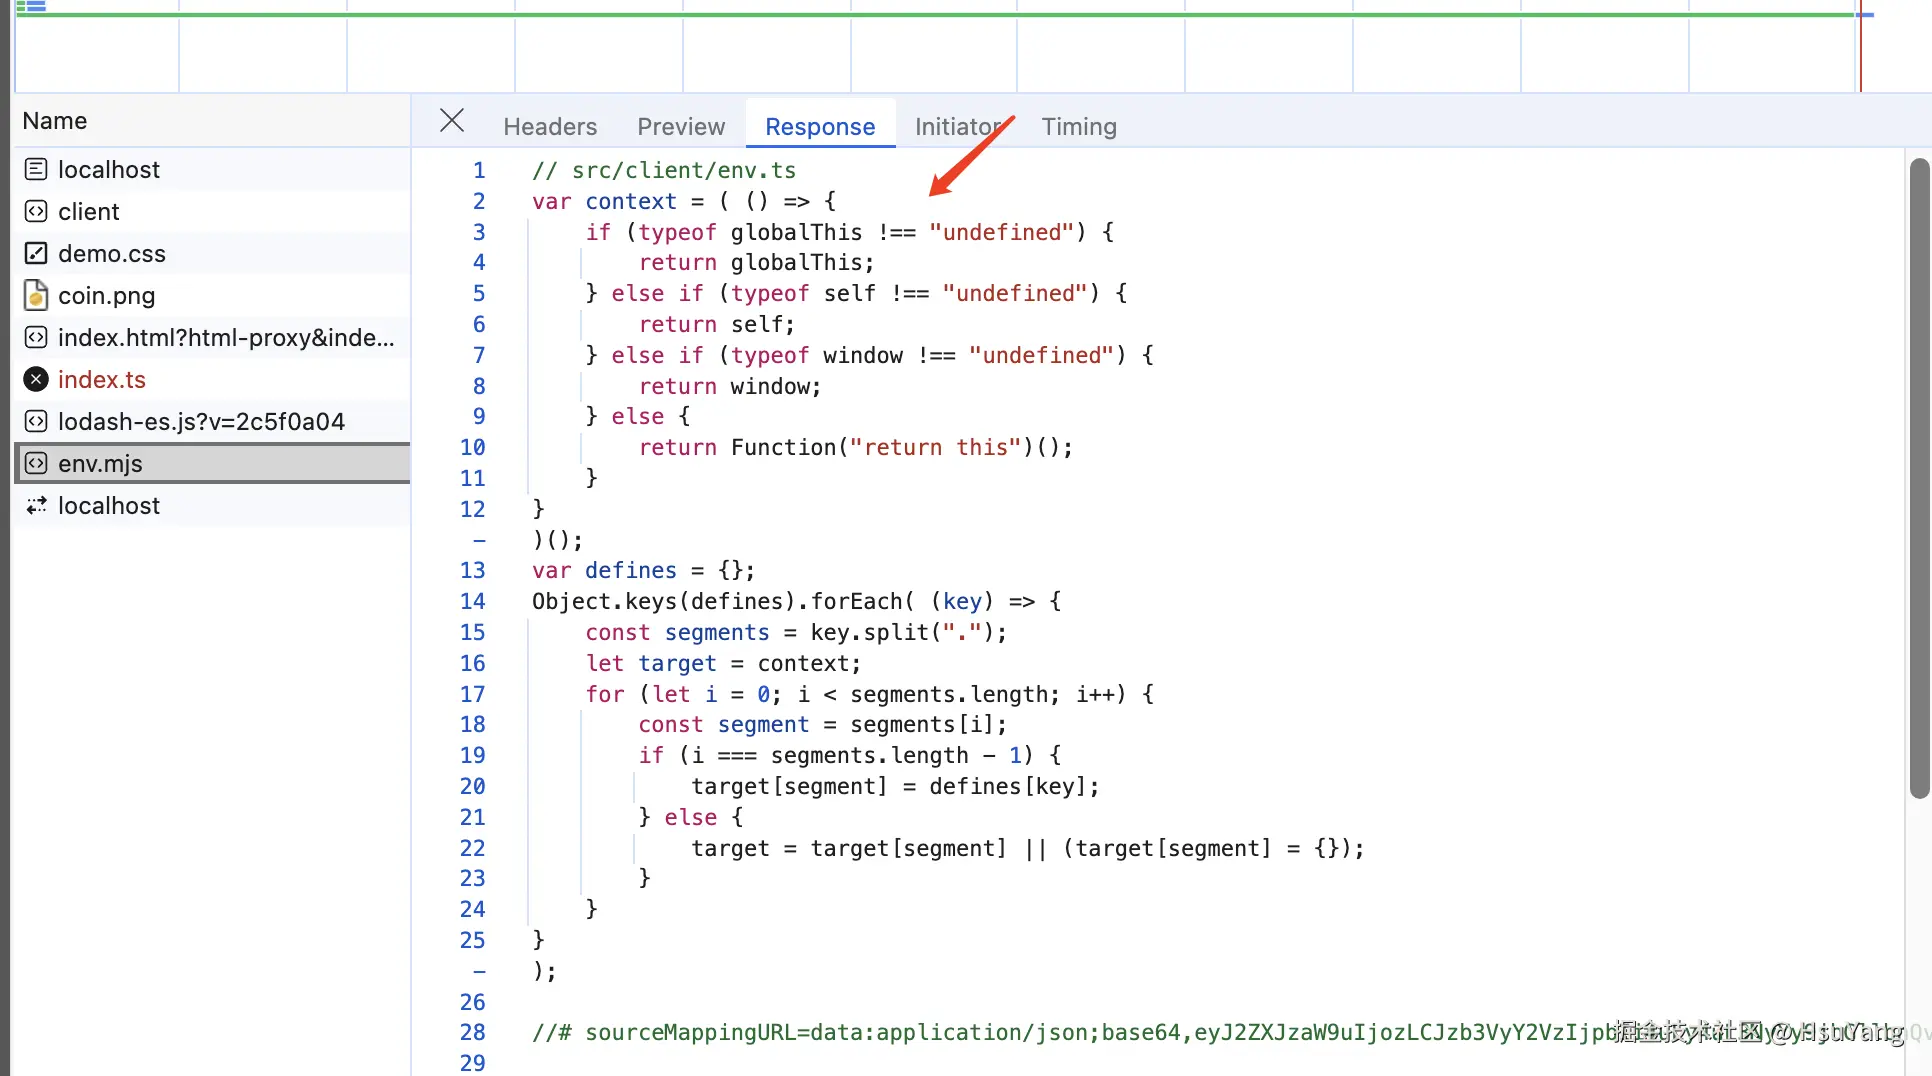Image resolution: width=1932 pixels, height=1076 pixels.
Task: Click the script icon beside index.html?html-proxy
Action: tap(36, 337)
